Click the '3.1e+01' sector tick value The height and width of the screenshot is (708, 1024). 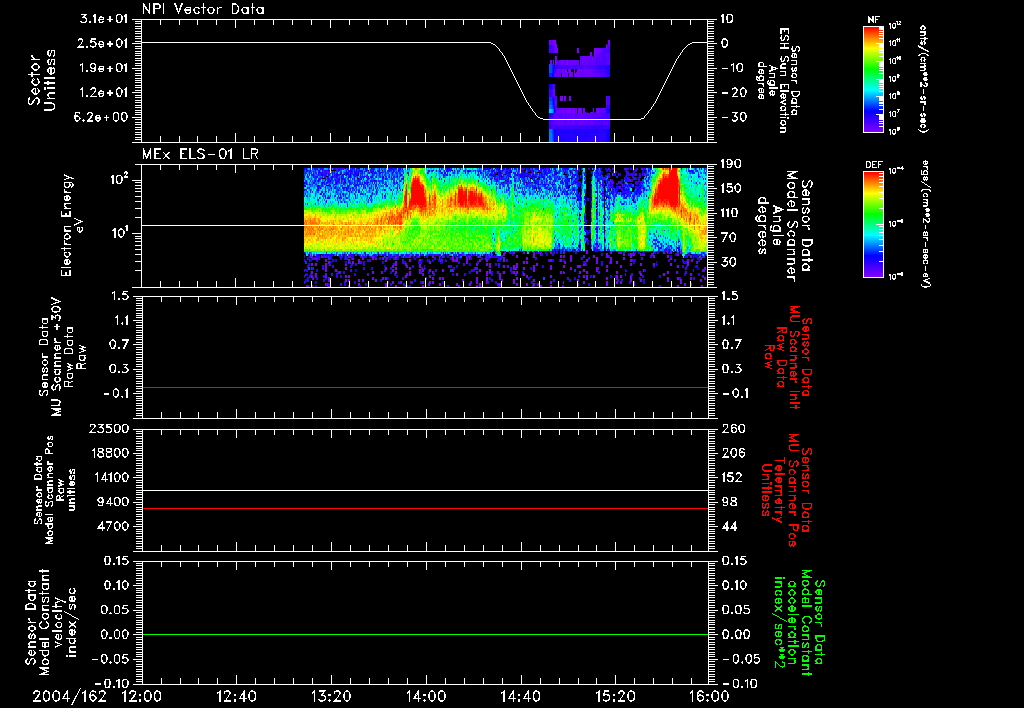104,19
